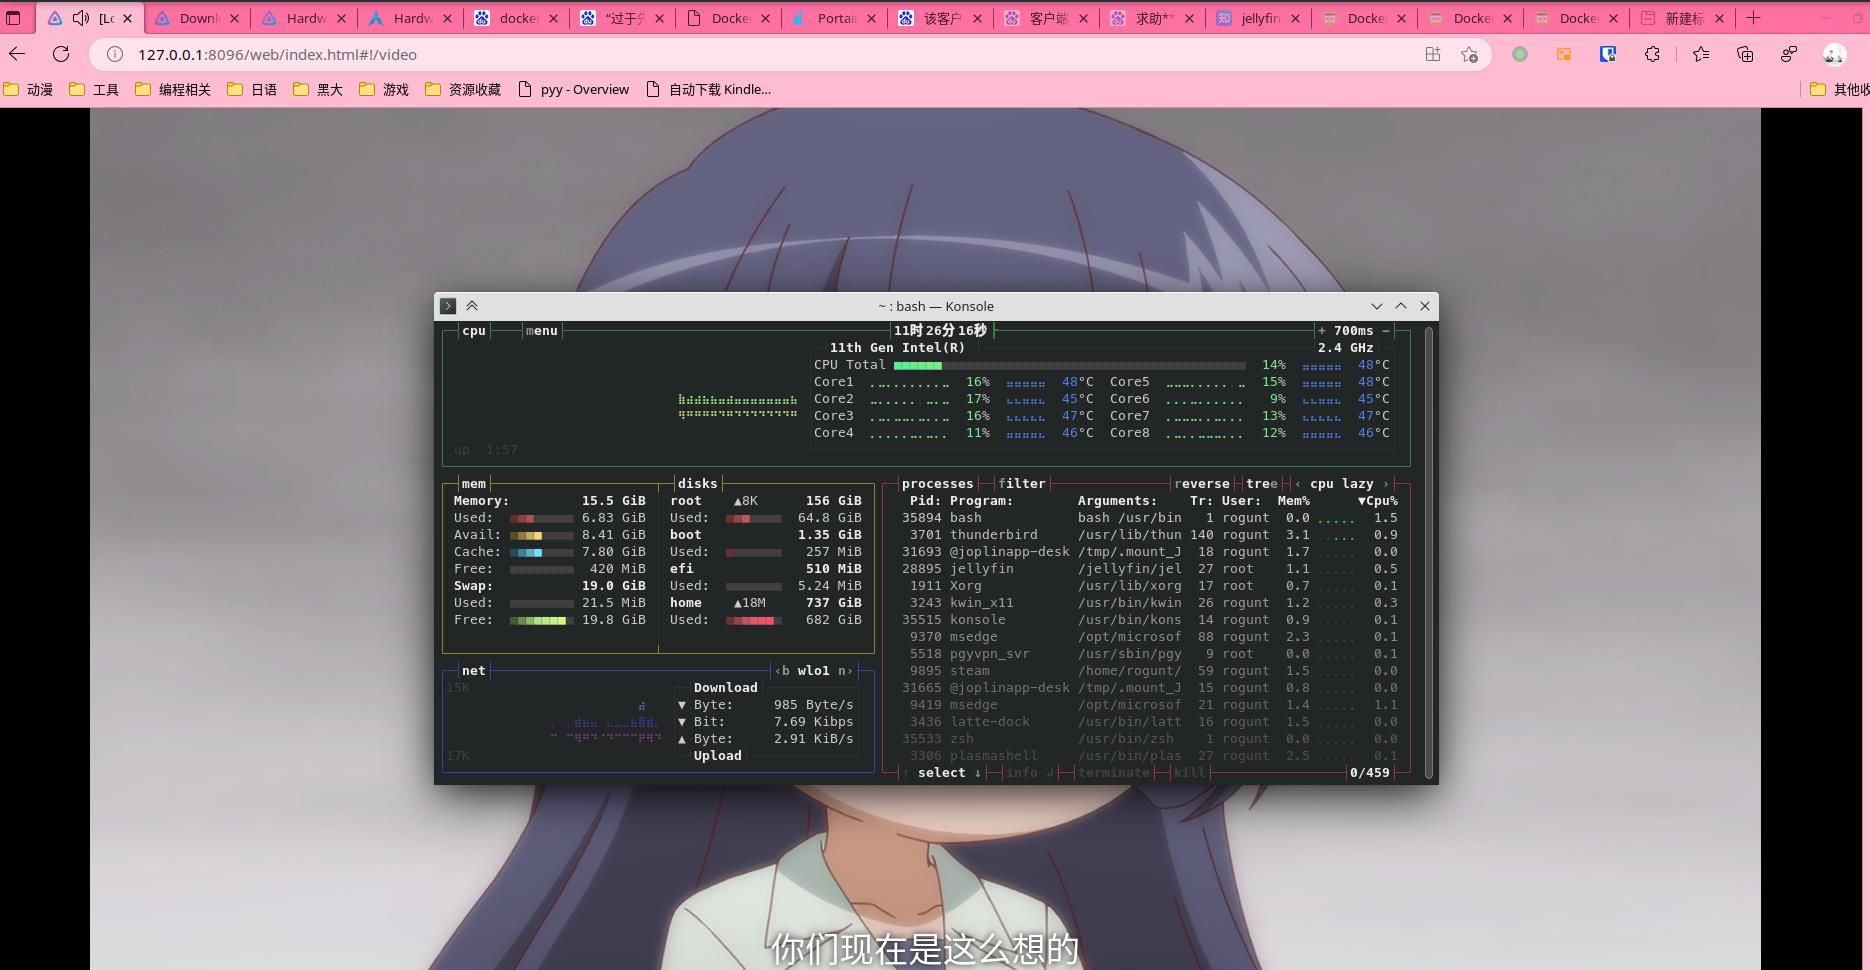Image resolution: width=1870 pixels, height=970 pixels.
Task: Open the Extensions puzzle-piece menu
Action: (1652, 54)
